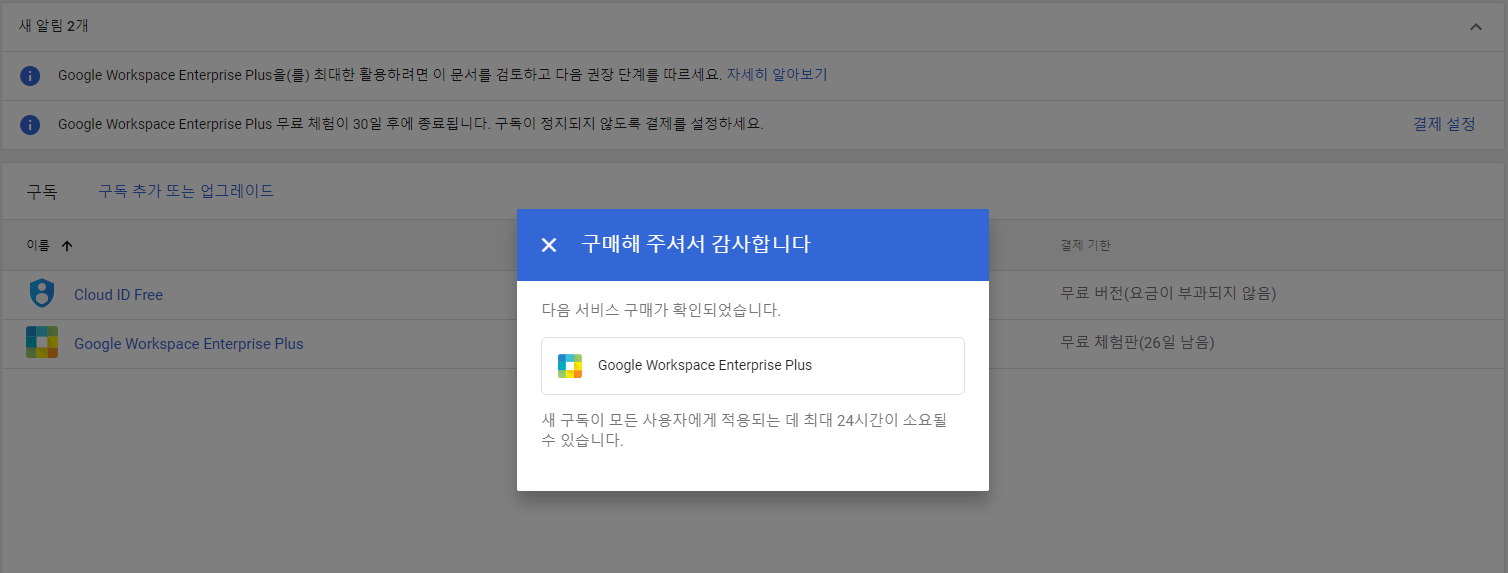The image size is (1508, 573).
Task: Click the 구매해 주셔서 감사합니다 dialog title
Action: coord(695,245)
